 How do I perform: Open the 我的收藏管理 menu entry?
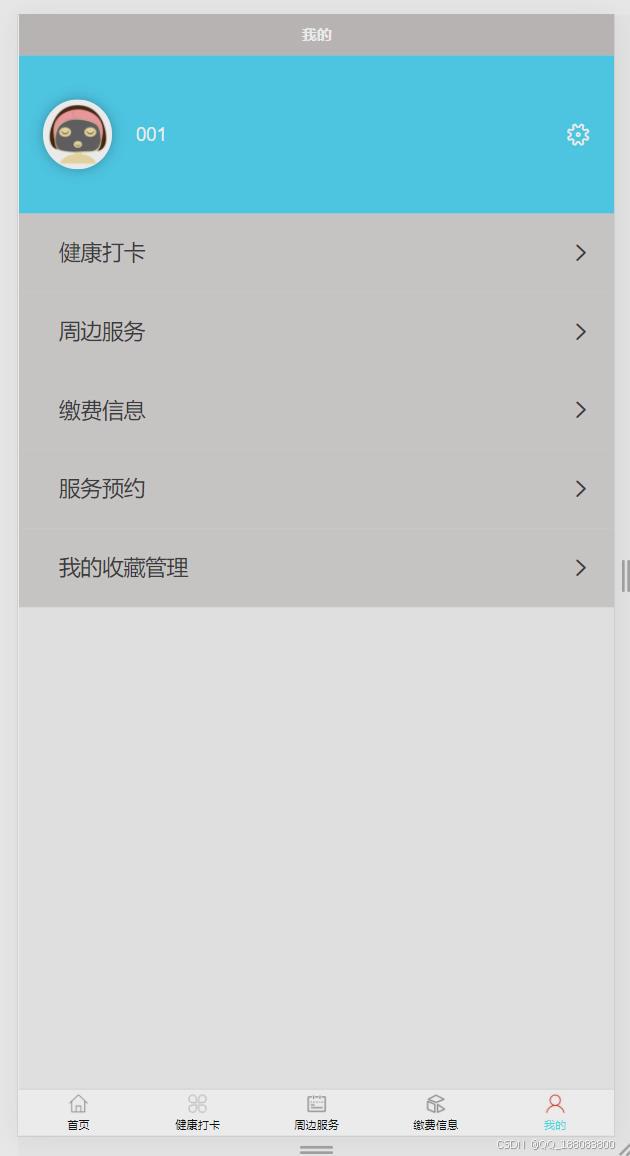point(316,568)
